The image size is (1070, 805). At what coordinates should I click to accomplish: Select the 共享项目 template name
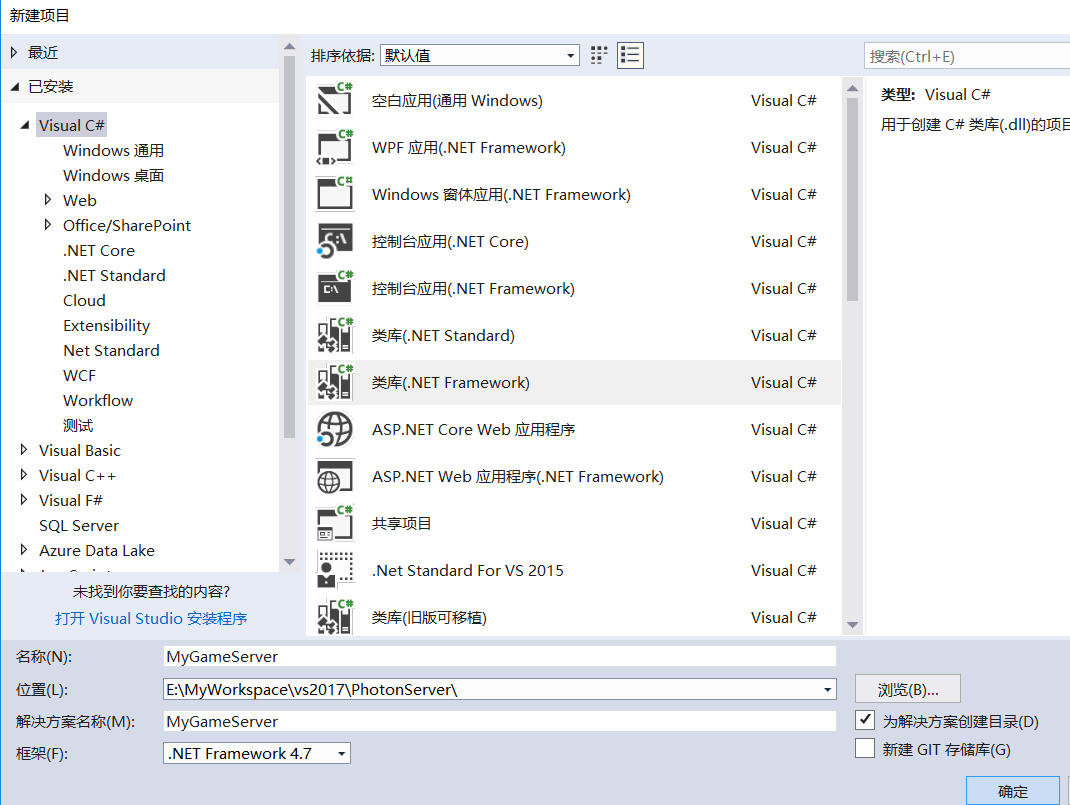[x=401, y=524]
